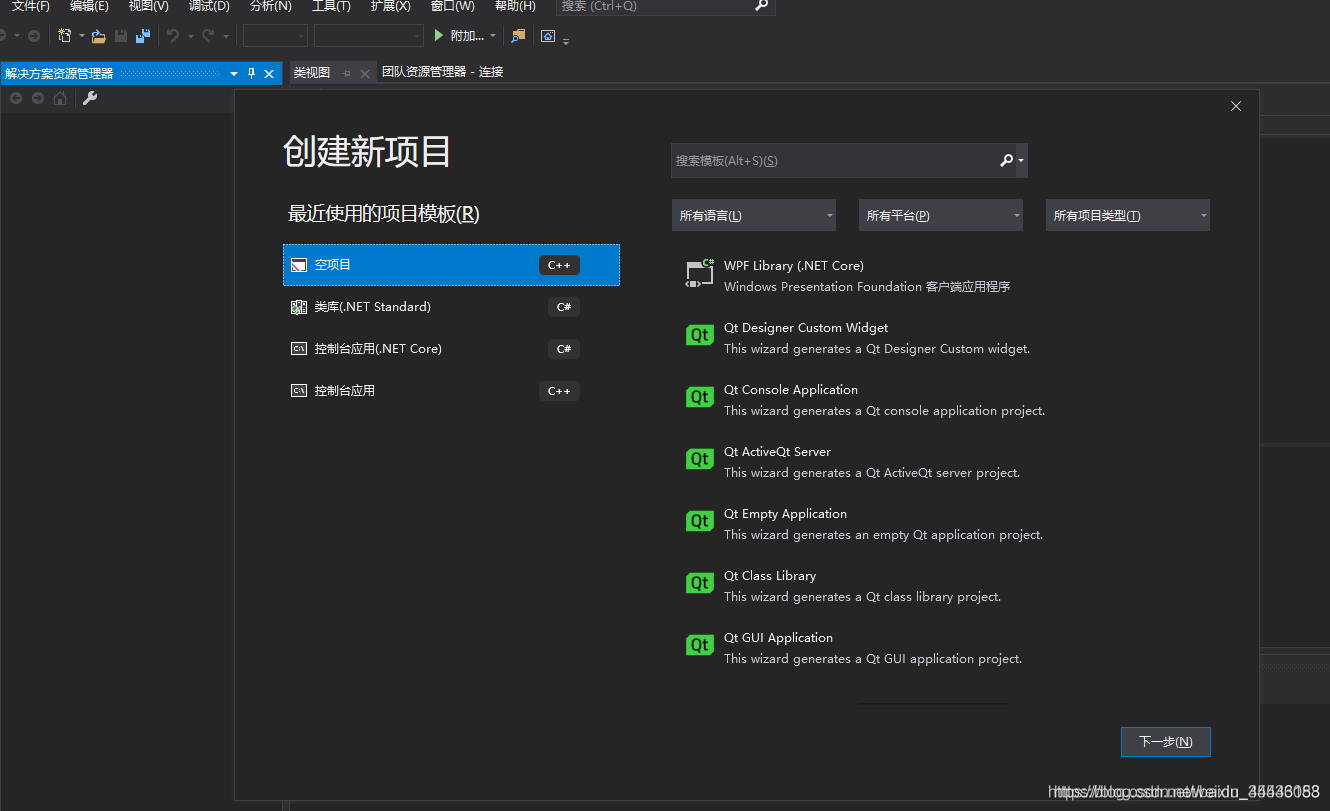Open the Solution Configurations combo box
The image size is (1330, 811).
(275, 36)
